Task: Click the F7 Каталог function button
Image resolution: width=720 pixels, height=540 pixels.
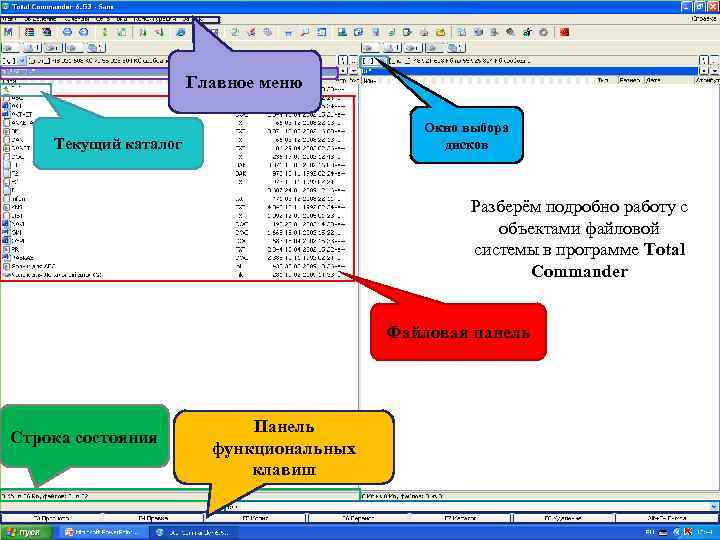Action: click(460, 518)
